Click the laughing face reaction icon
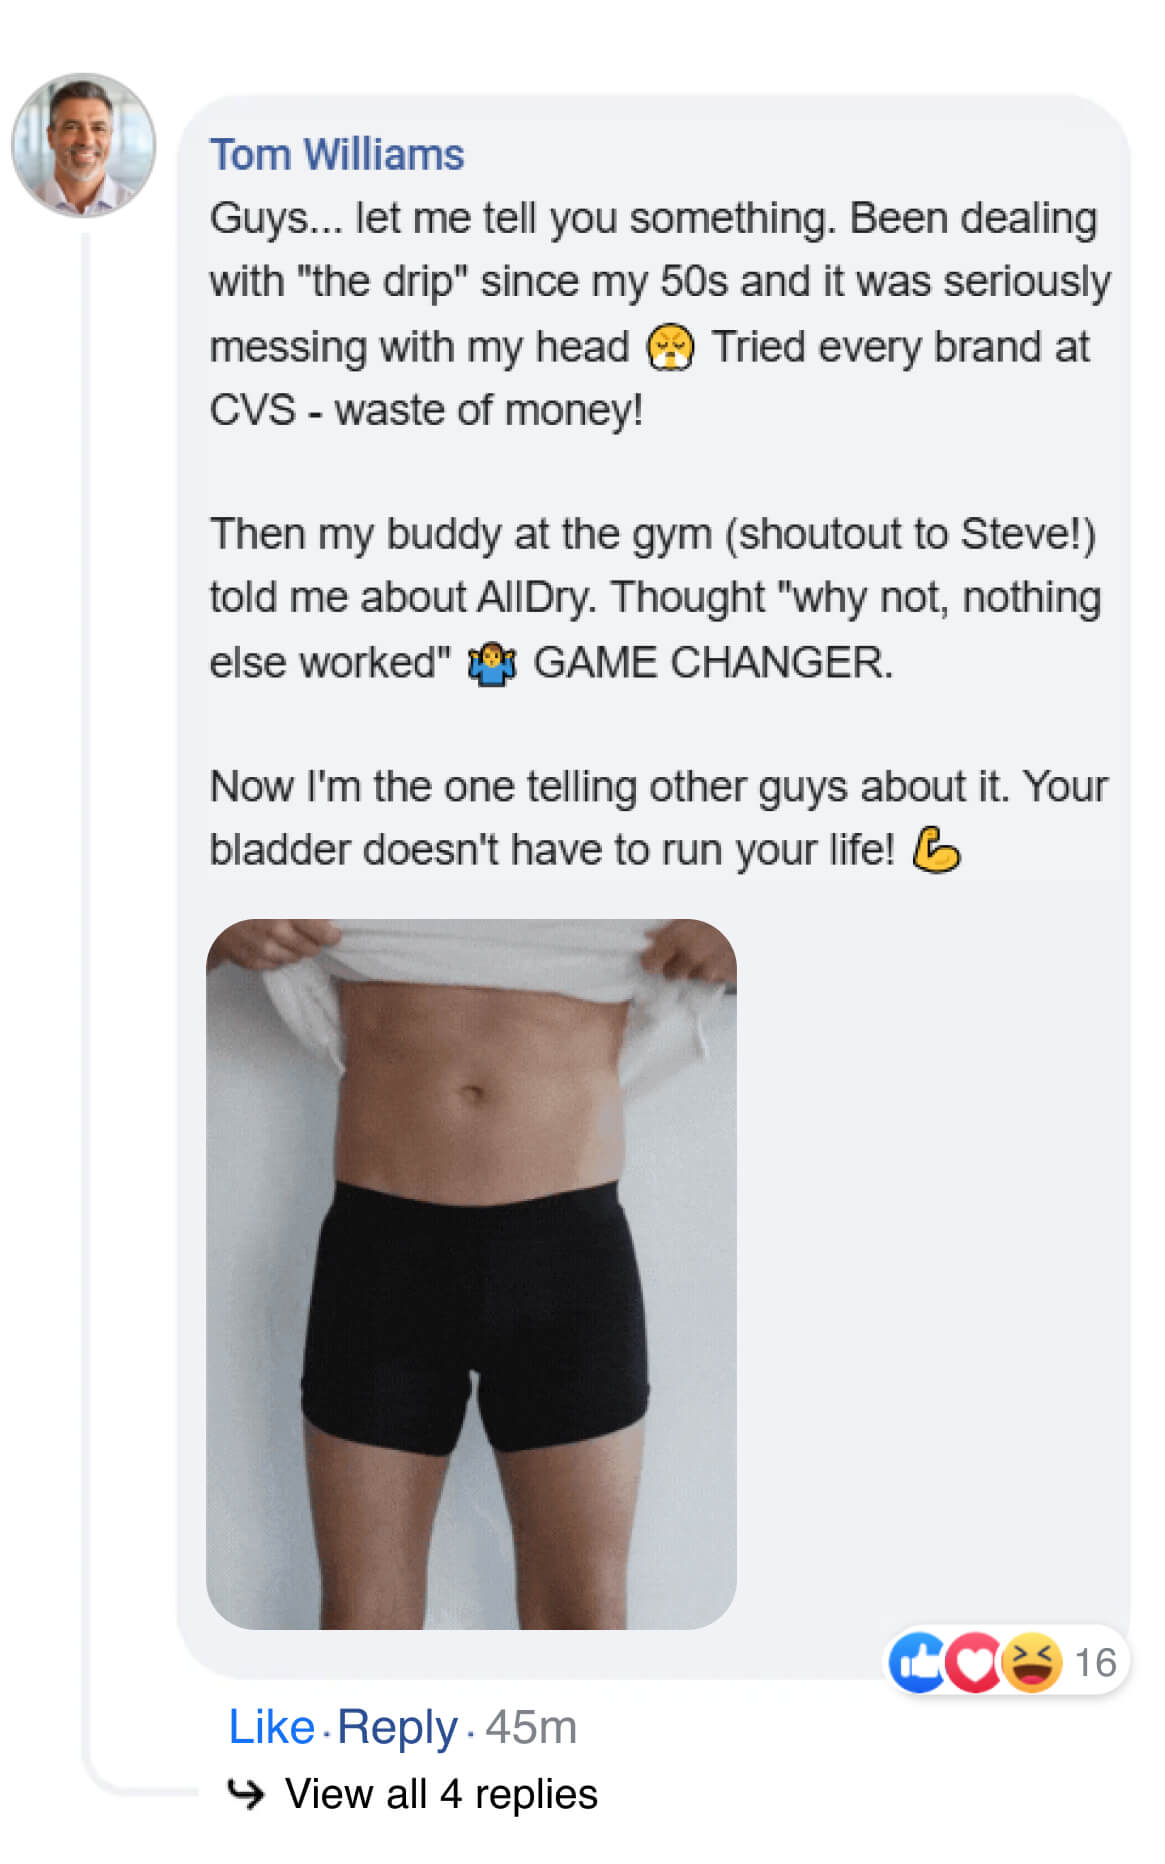 1031,1663
